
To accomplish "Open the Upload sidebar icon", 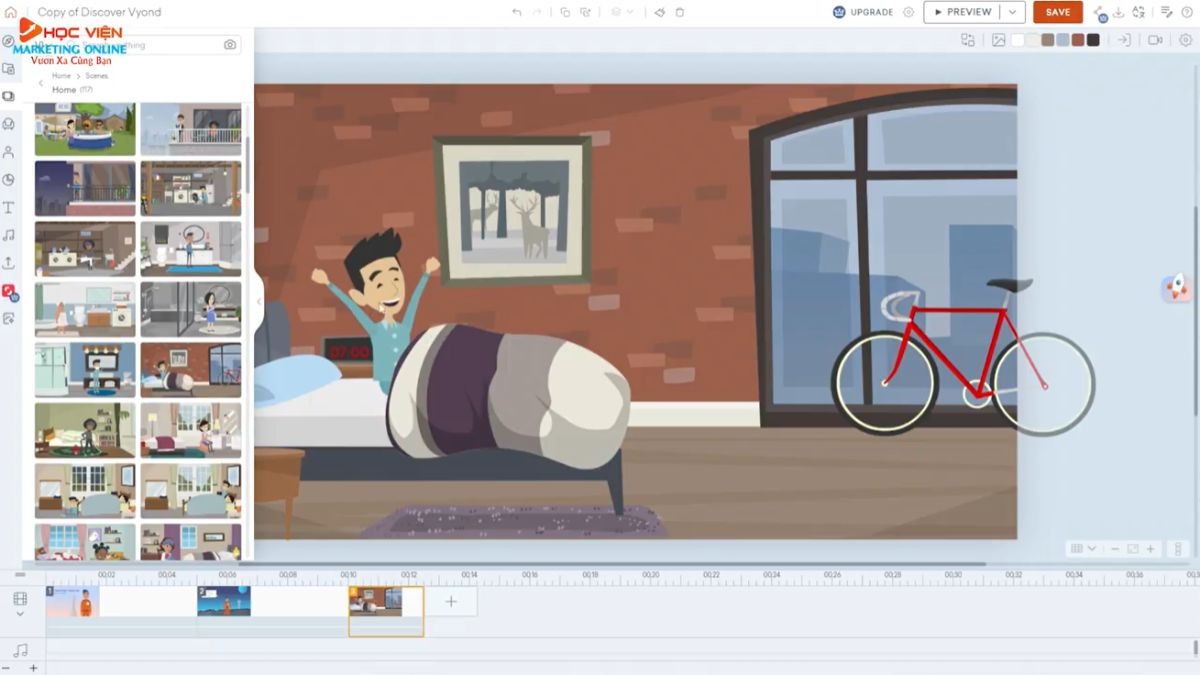I will [x=9, y=263].
